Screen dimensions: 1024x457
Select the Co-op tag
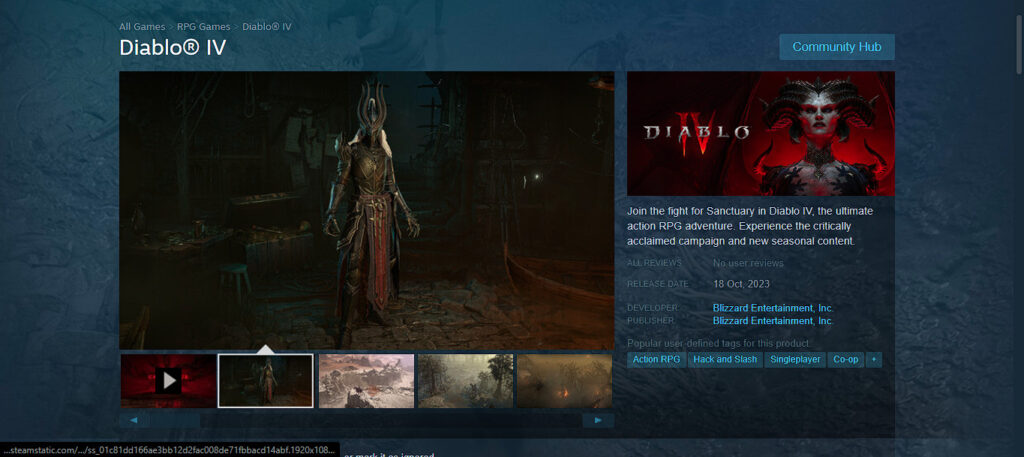(846, 360)
